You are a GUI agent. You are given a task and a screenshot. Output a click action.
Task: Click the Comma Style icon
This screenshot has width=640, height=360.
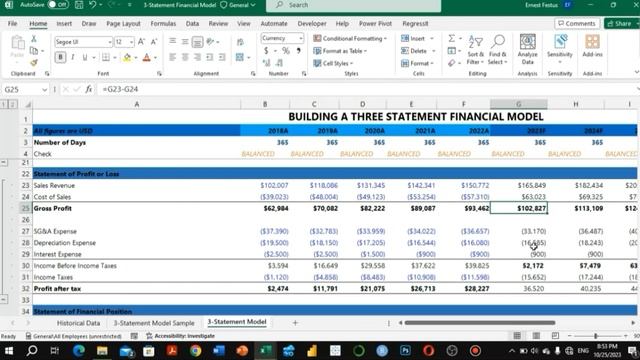(298, 51)
